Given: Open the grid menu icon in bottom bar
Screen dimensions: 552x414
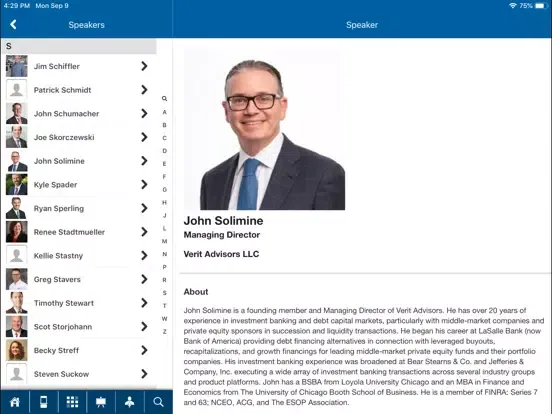Looking at the screenshot, I should 72,402.
